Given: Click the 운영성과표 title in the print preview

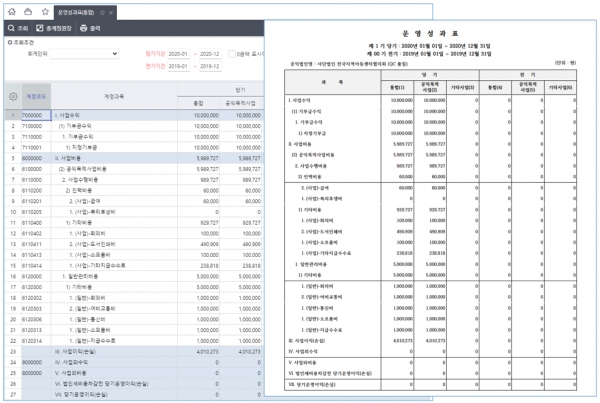Looking at the screenshot, I should 430,33.
